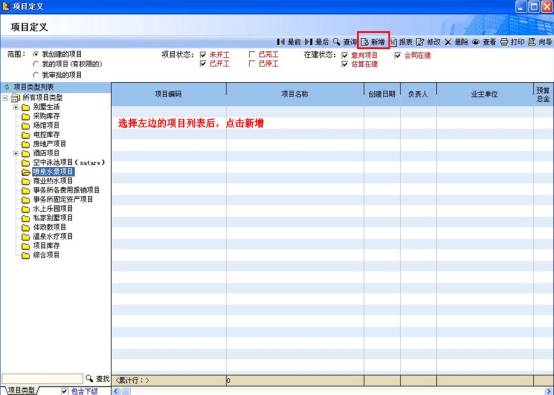Open the 查询 search tool
The height and width of the screenshot is (395, 554).
(344, 42)
